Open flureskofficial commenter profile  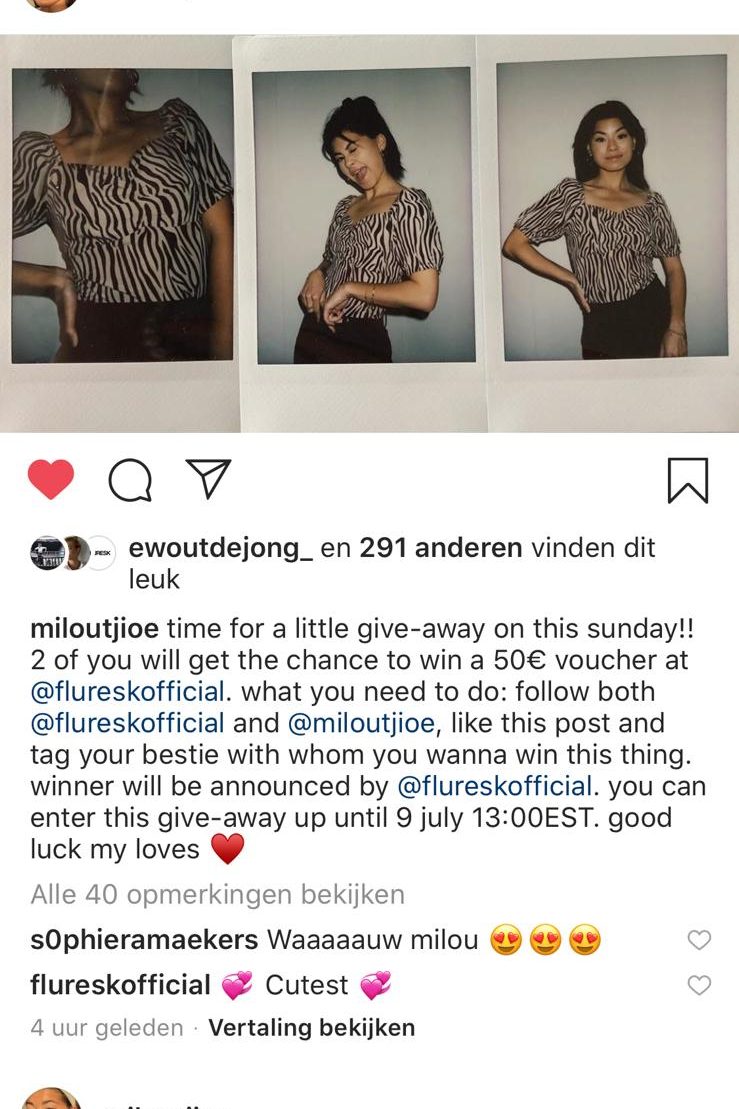pyautogui.click(x=120, y=985)
